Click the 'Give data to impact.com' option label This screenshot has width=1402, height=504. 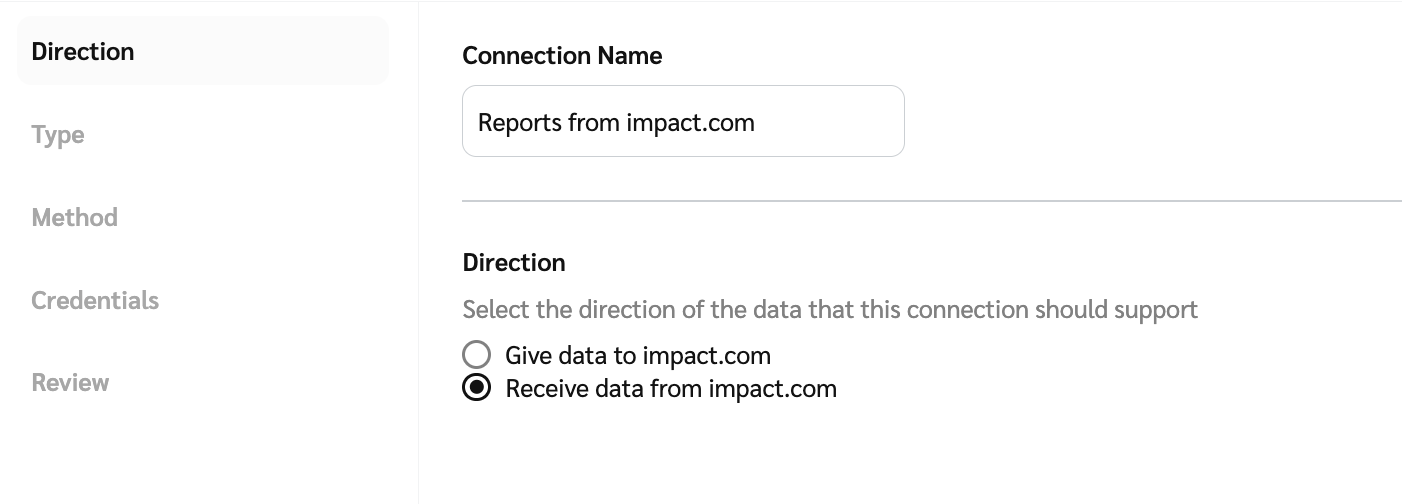coord(638,355)
